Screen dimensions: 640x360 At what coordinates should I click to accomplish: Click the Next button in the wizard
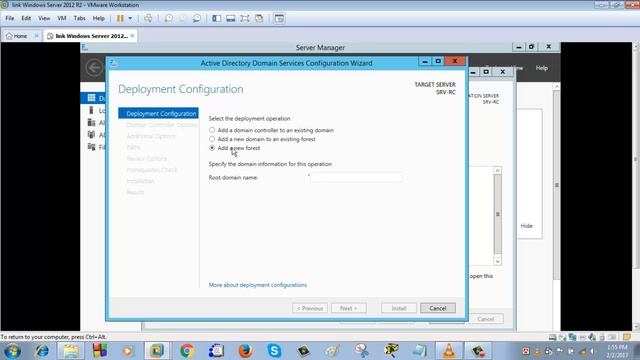pos(349,308)
